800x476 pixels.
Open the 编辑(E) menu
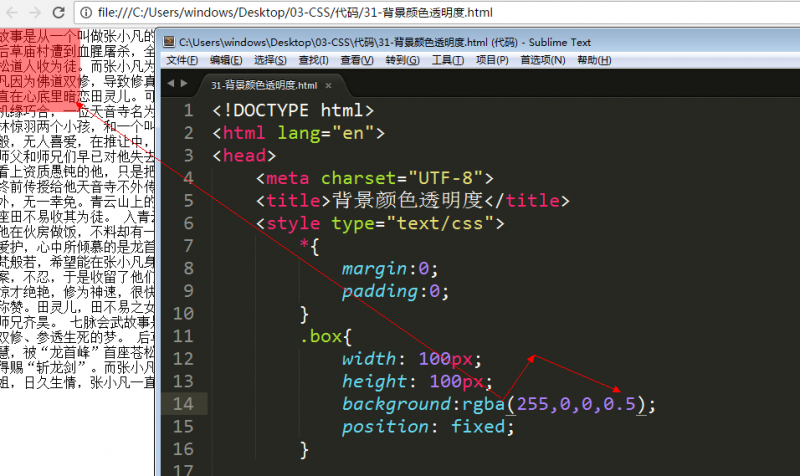pyautogui.click(x=223, y=60)
